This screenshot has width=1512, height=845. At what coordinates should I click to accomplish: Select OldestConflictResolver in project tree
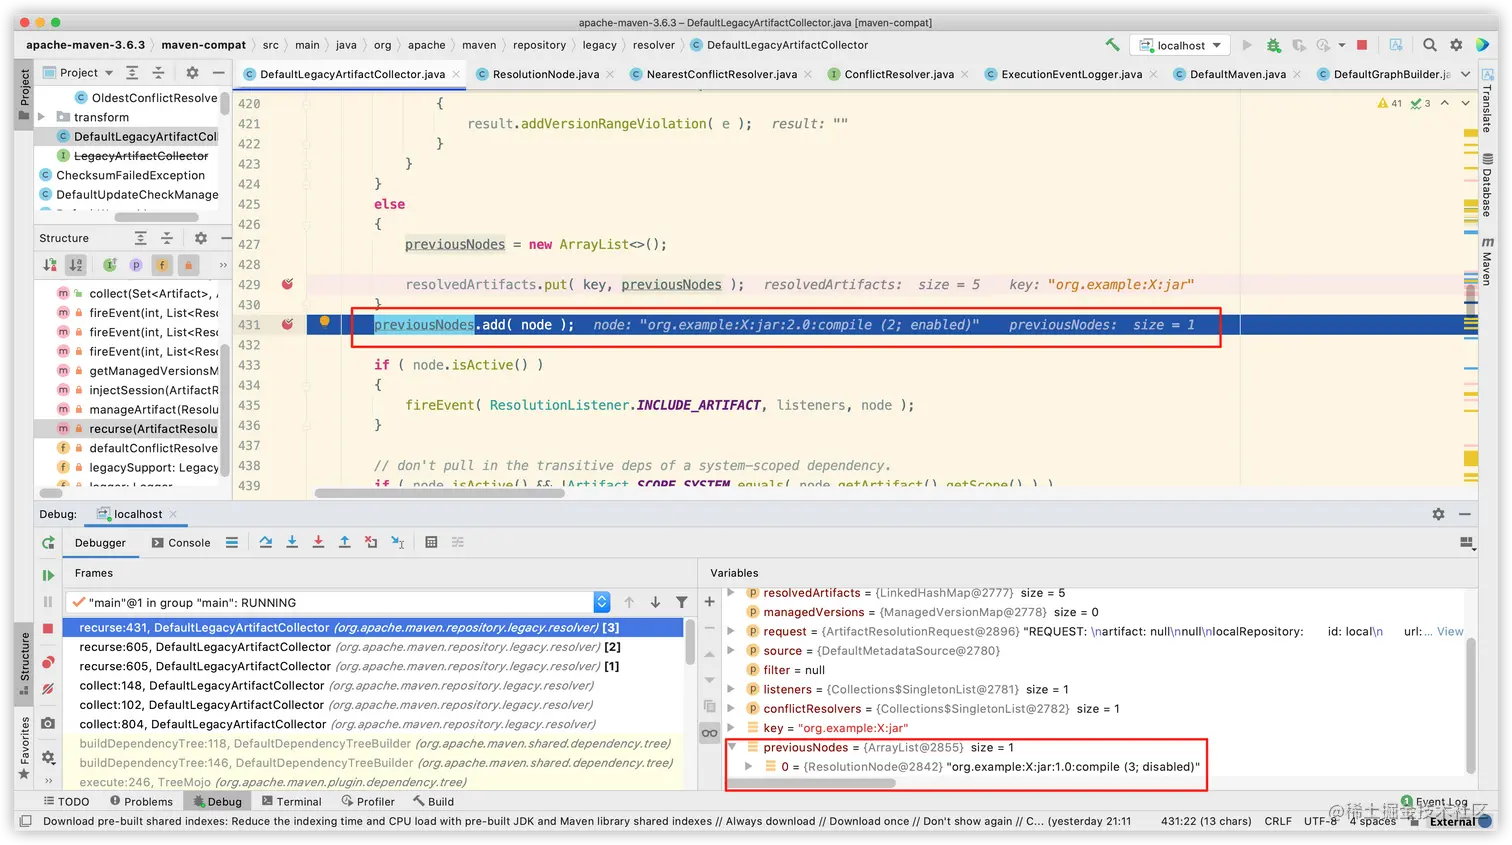[x=146, y=98]
